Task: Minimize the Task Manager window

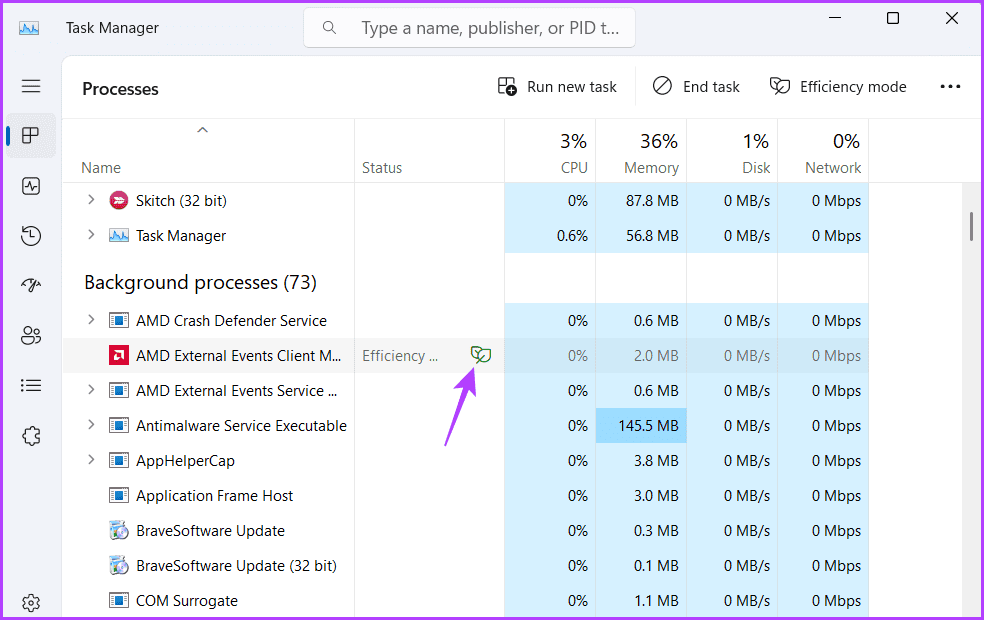Action: (835, 18)
